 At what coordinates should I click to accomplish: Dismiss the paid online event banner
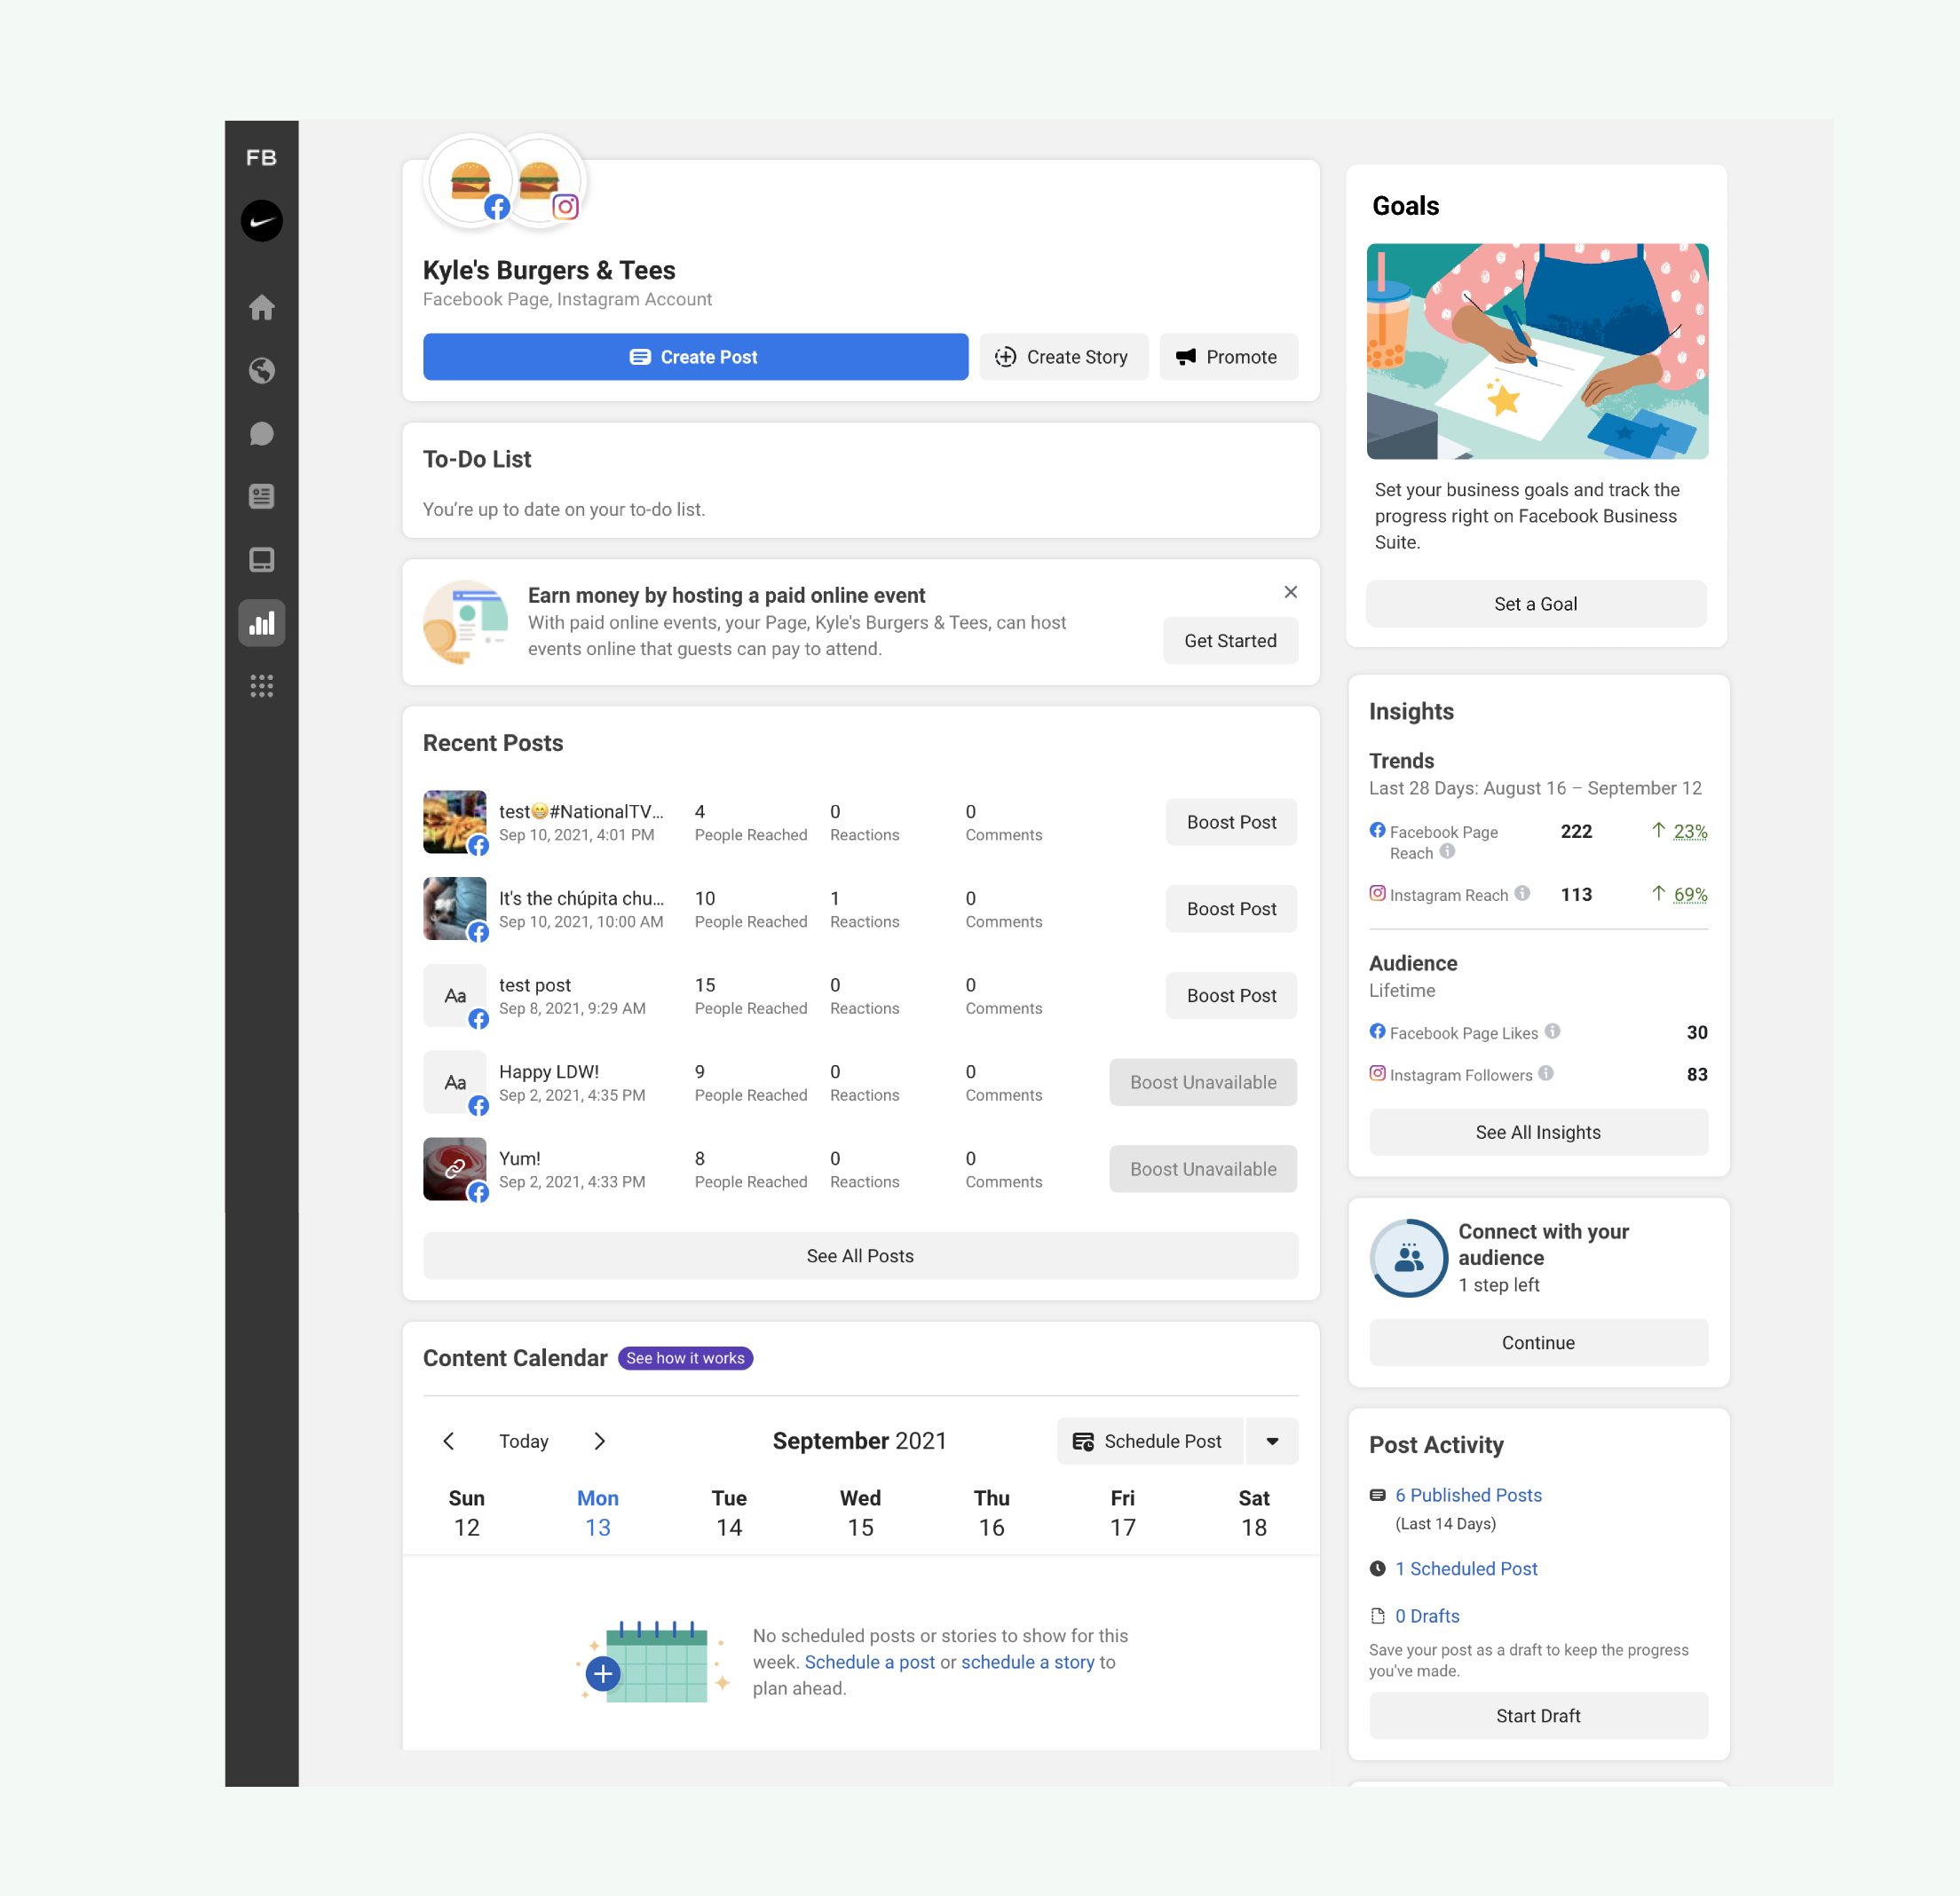(x=1290, y=592)
